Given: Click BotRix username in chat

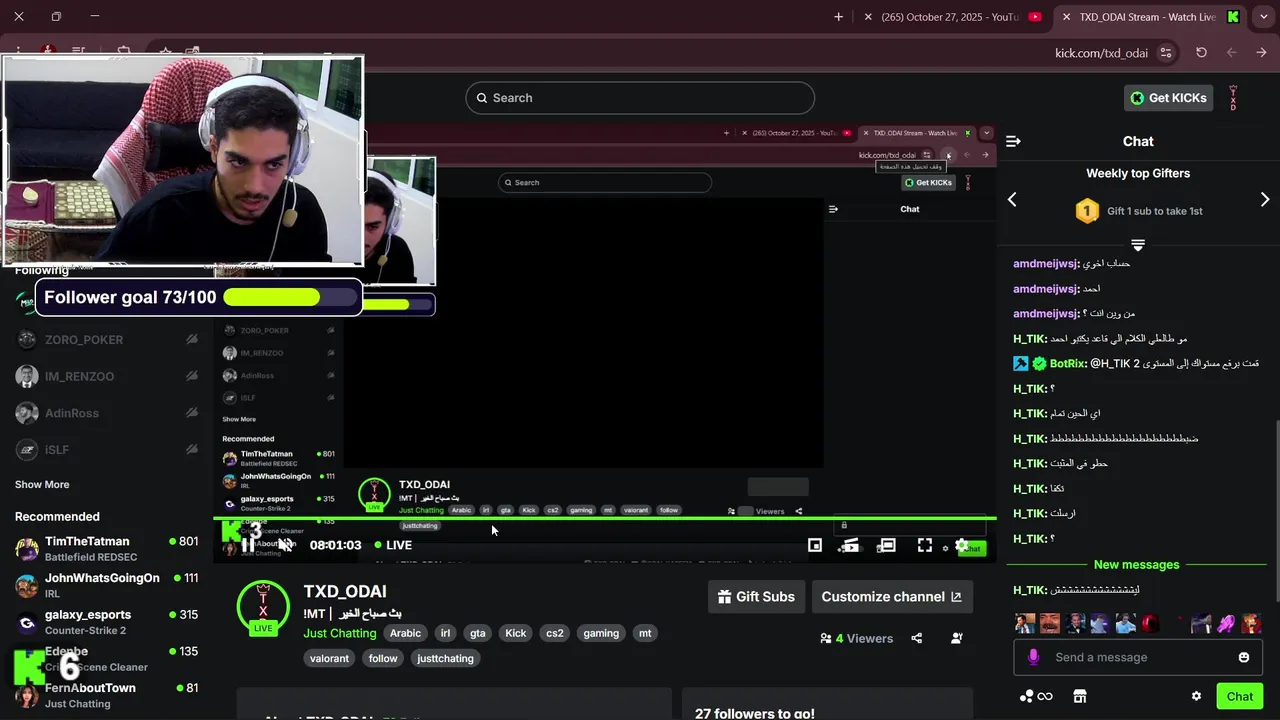Looking at the screenshot, I should point(1068,363).
